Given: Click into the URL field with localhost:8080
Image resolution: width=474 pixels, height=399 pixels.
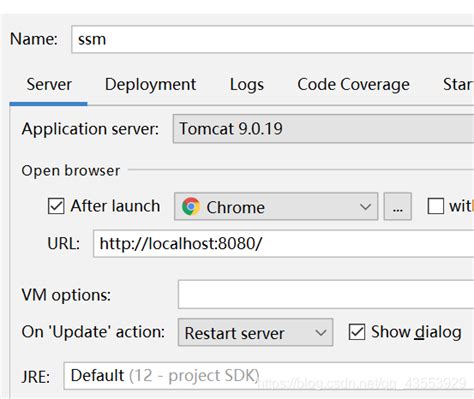Looking at the screenshot, I should coord(283,244).
